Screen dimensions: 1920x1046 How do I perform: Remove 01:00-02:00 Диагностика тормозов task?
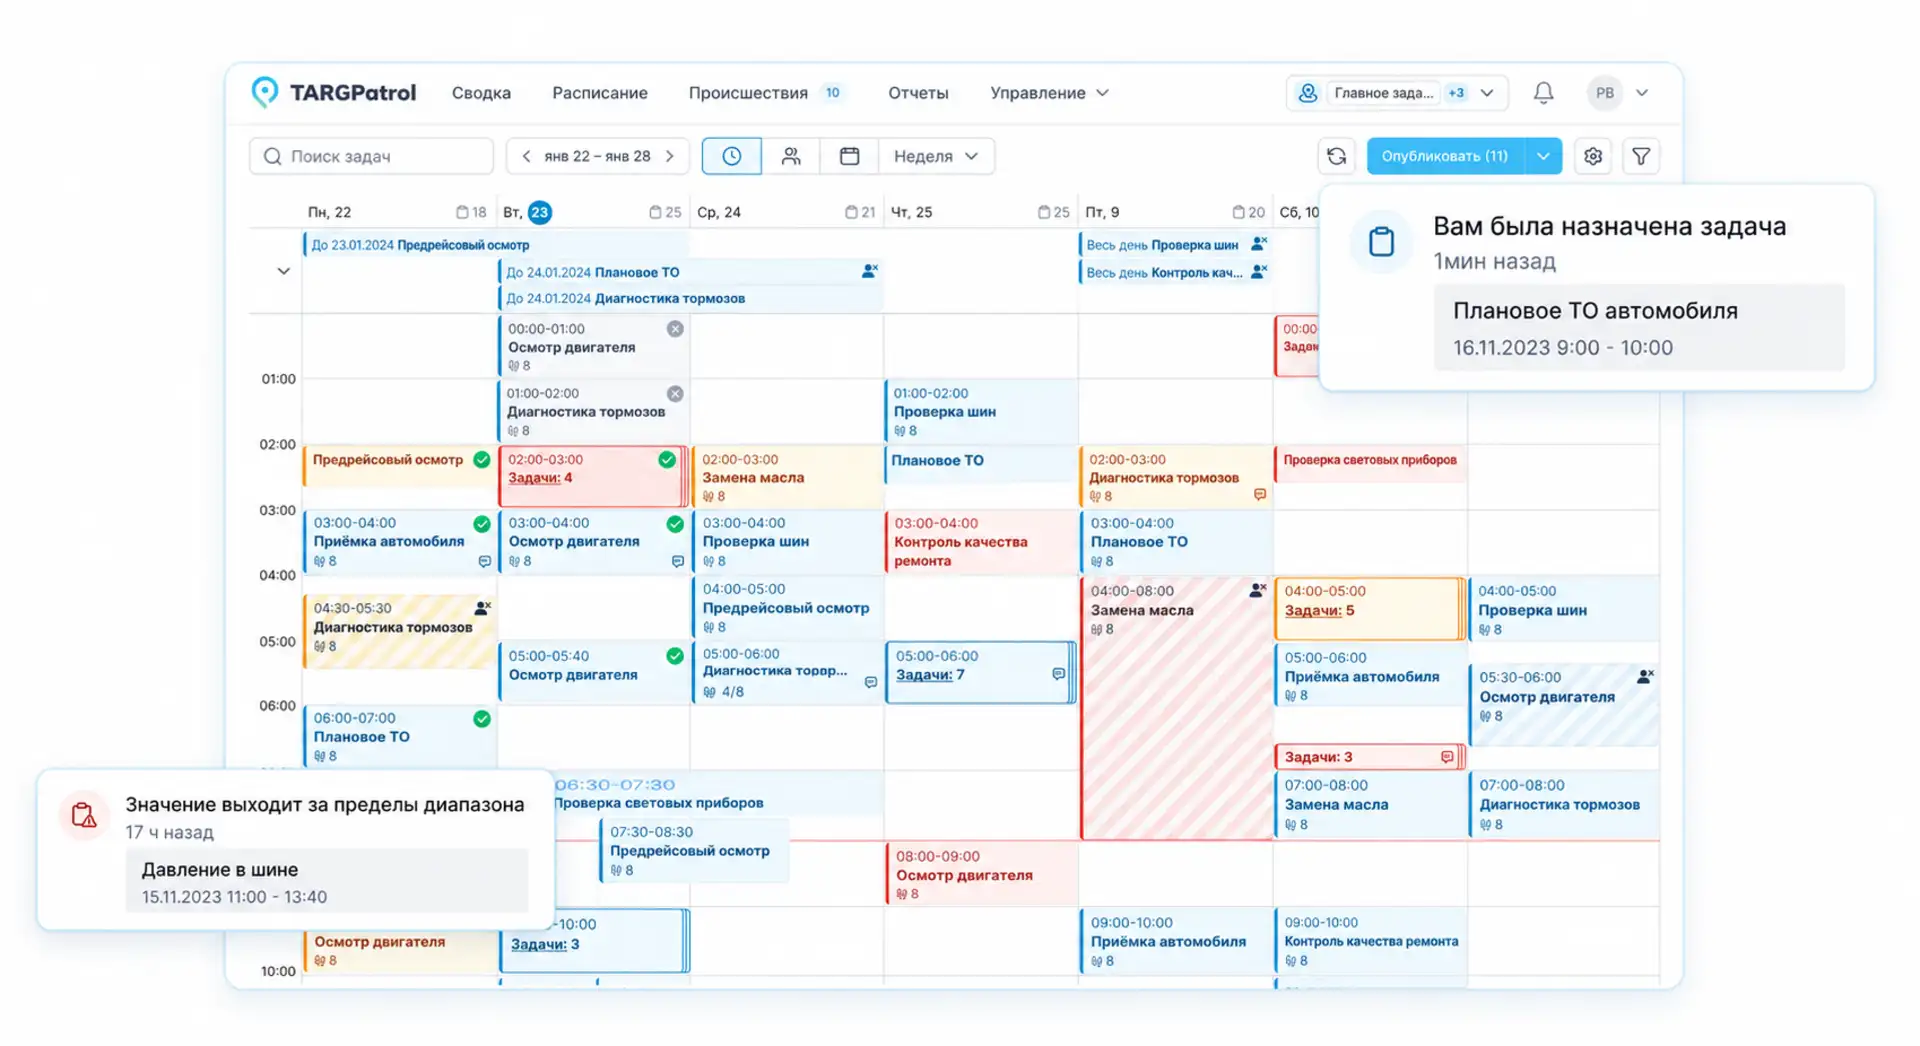pyautogui.click(x=675, y=394)
